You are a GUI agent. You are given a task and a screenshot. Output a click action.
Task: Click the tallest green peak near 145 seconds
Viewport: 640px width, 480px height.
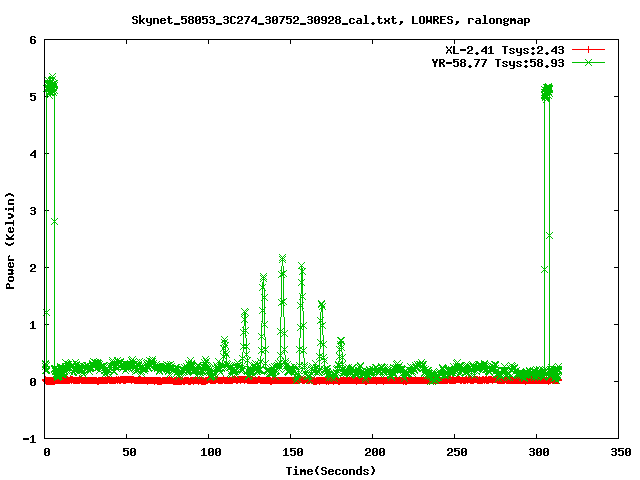pos(282,310)
